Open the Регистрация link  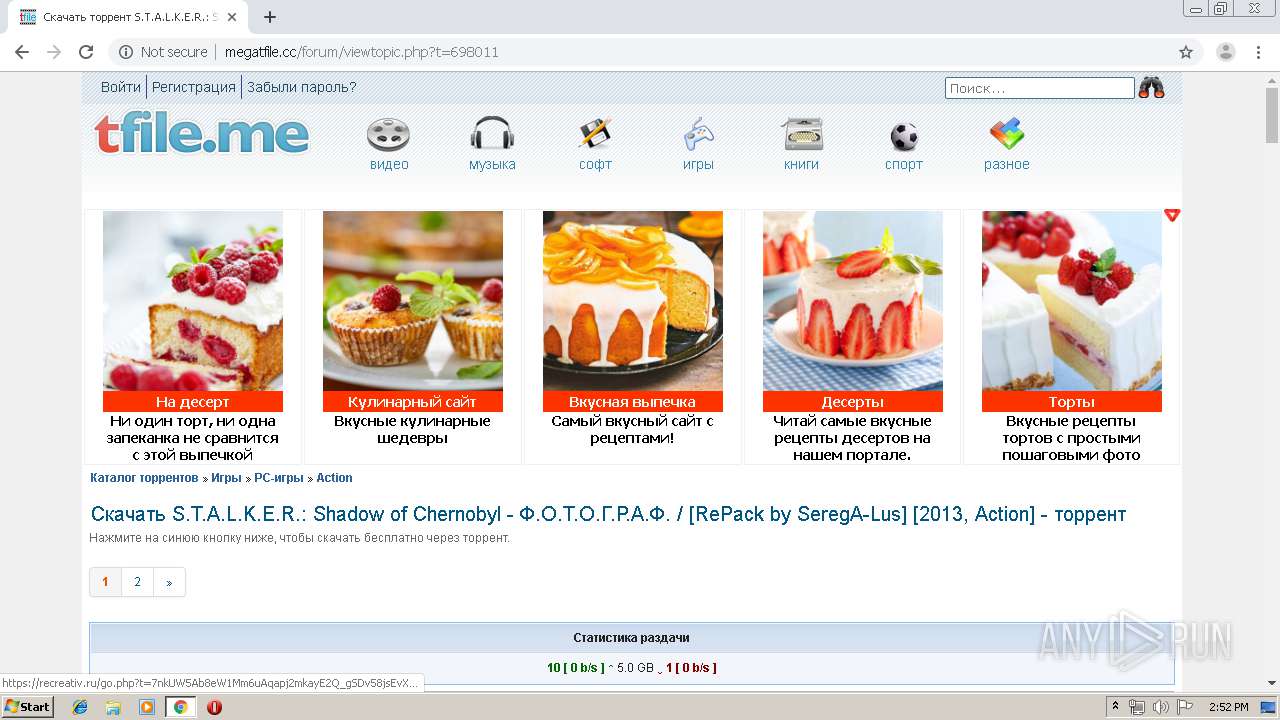(x=194, y=87)
